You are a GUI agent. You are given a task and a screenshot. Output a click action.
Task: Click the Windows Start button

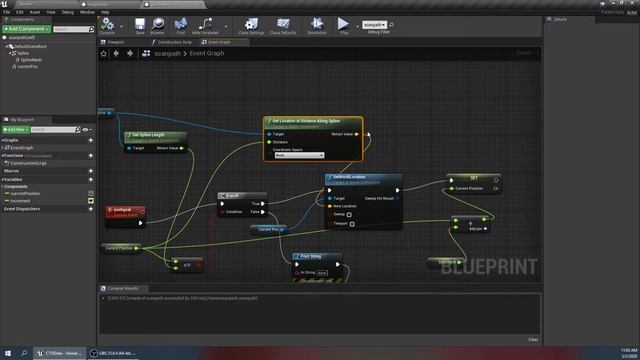pyautogui.click(x=8, y=353)
